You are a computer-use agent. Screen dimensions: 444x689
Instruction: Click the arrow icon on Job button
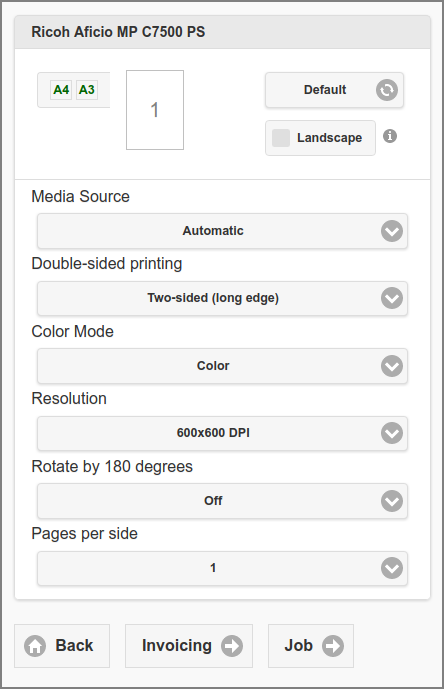coord(333,646)
